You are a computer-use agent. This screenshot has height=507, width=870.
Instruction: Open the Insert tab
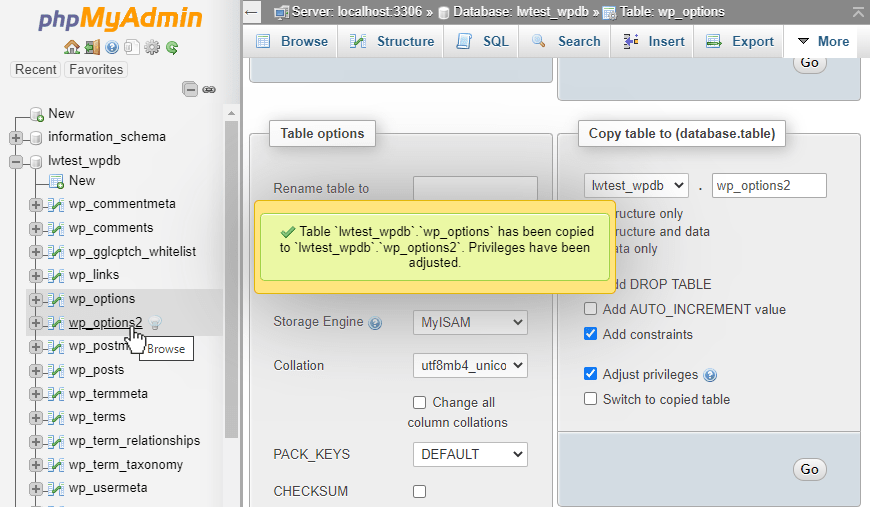[x=653, y=41]
